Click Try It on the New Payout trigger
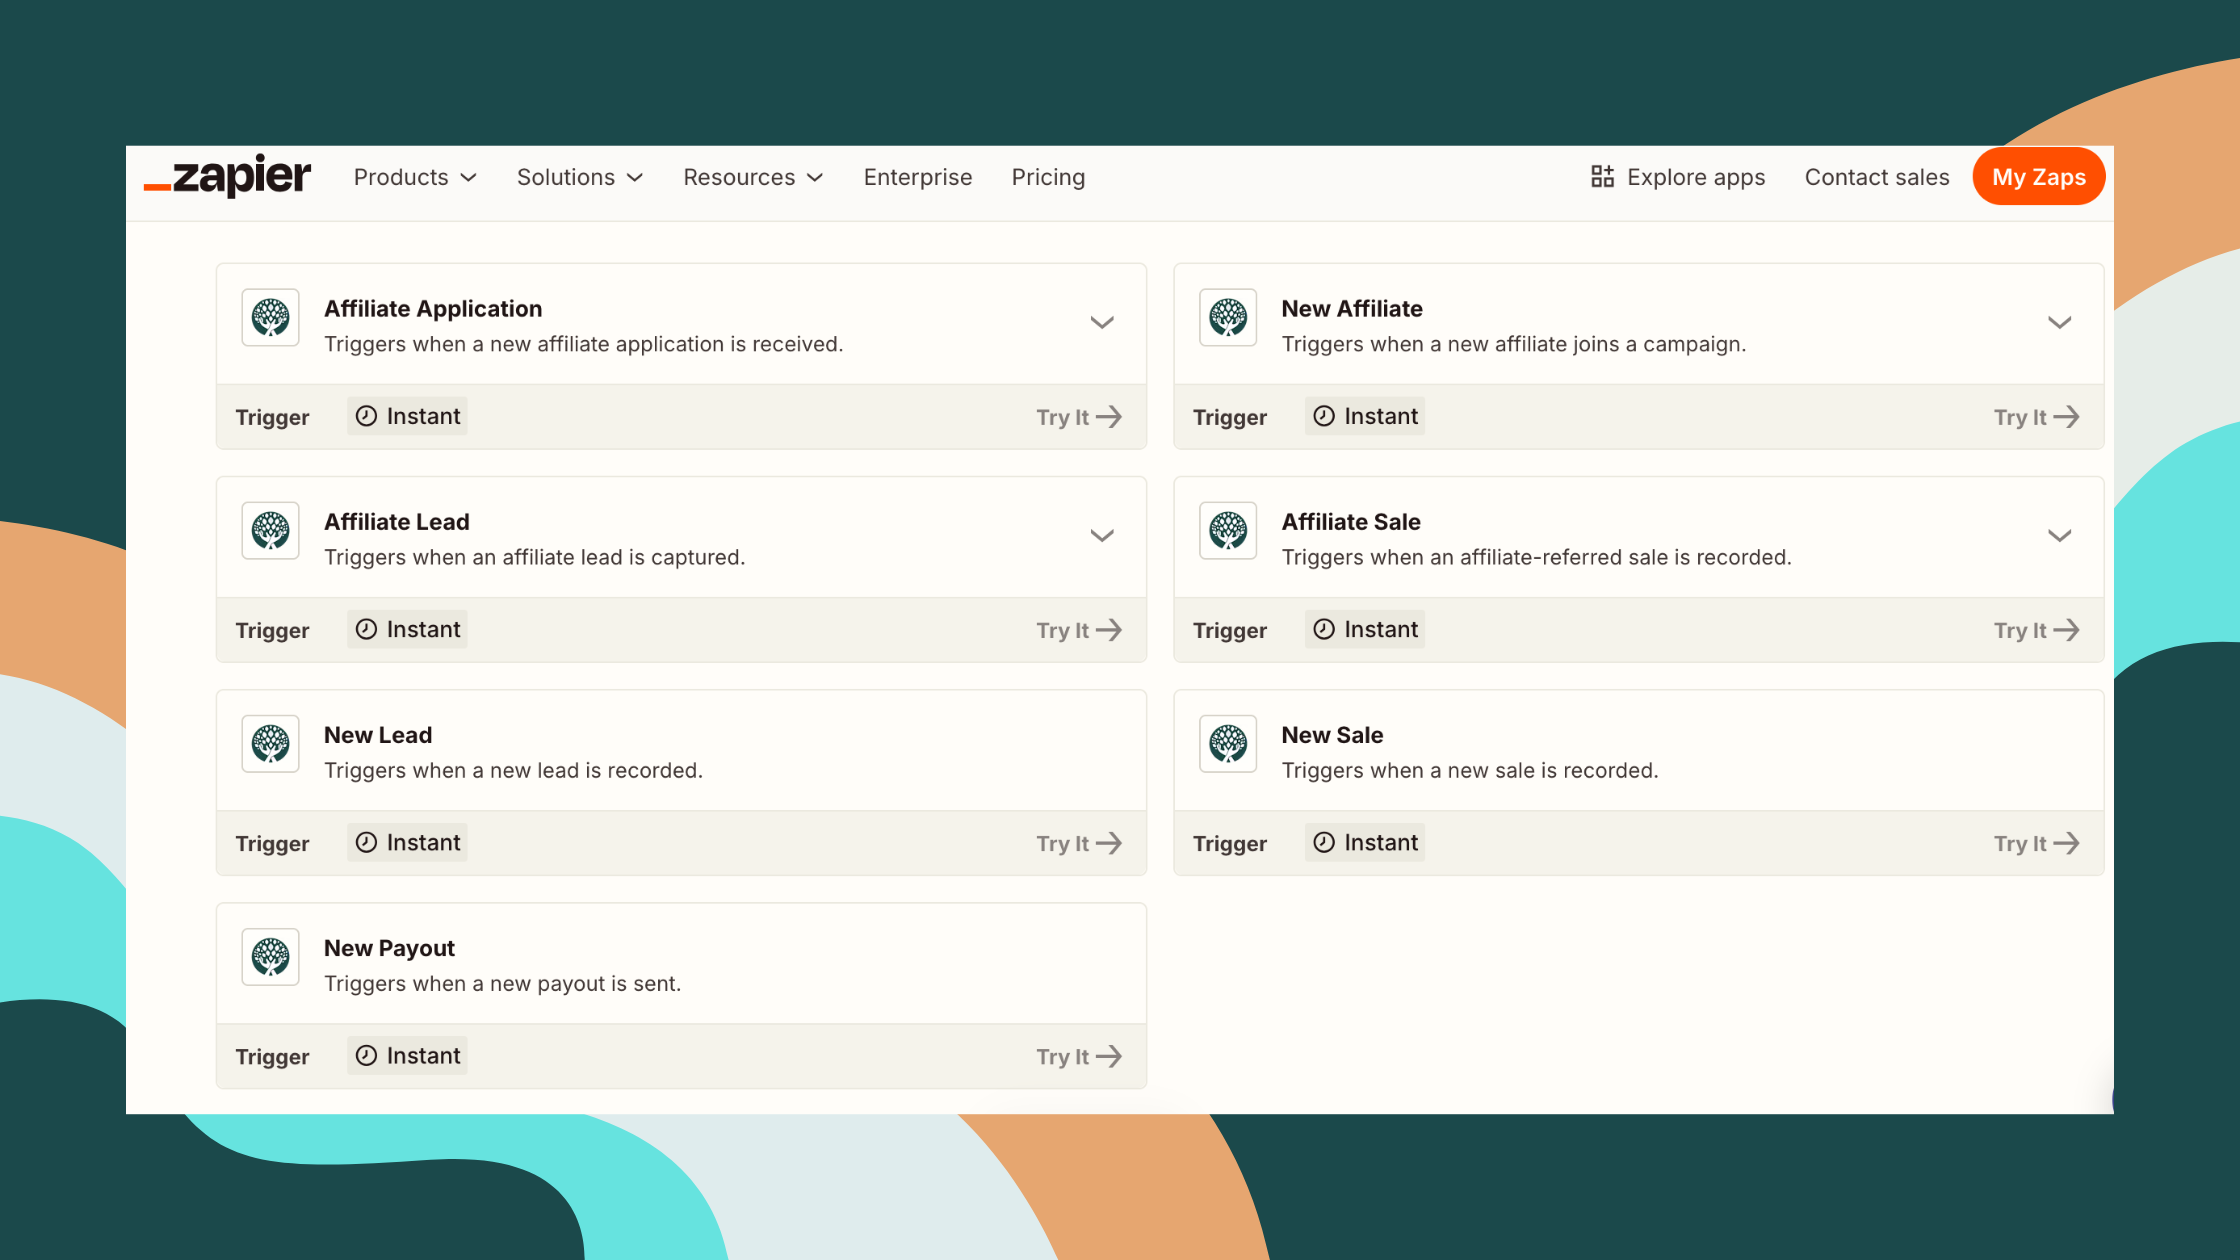2240x1260 pixels. click(1078, 1056)
